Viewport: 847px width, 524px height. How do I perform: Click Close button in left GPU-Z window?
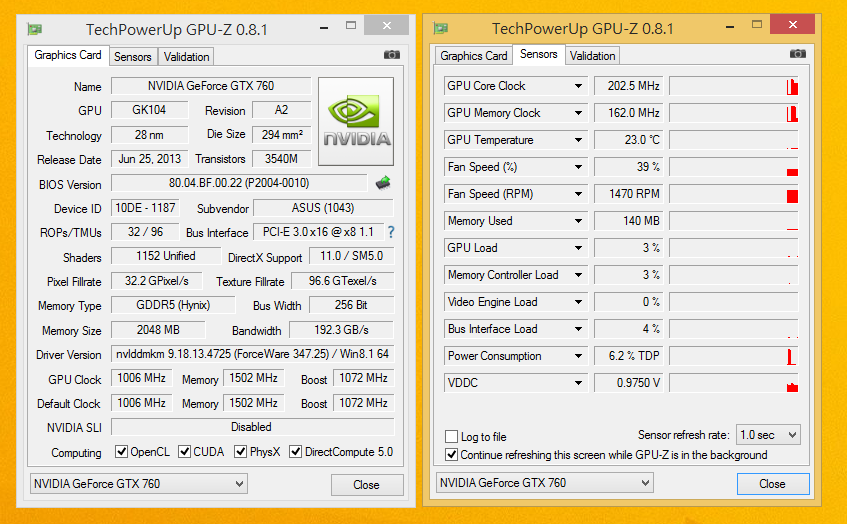point(367,485)
